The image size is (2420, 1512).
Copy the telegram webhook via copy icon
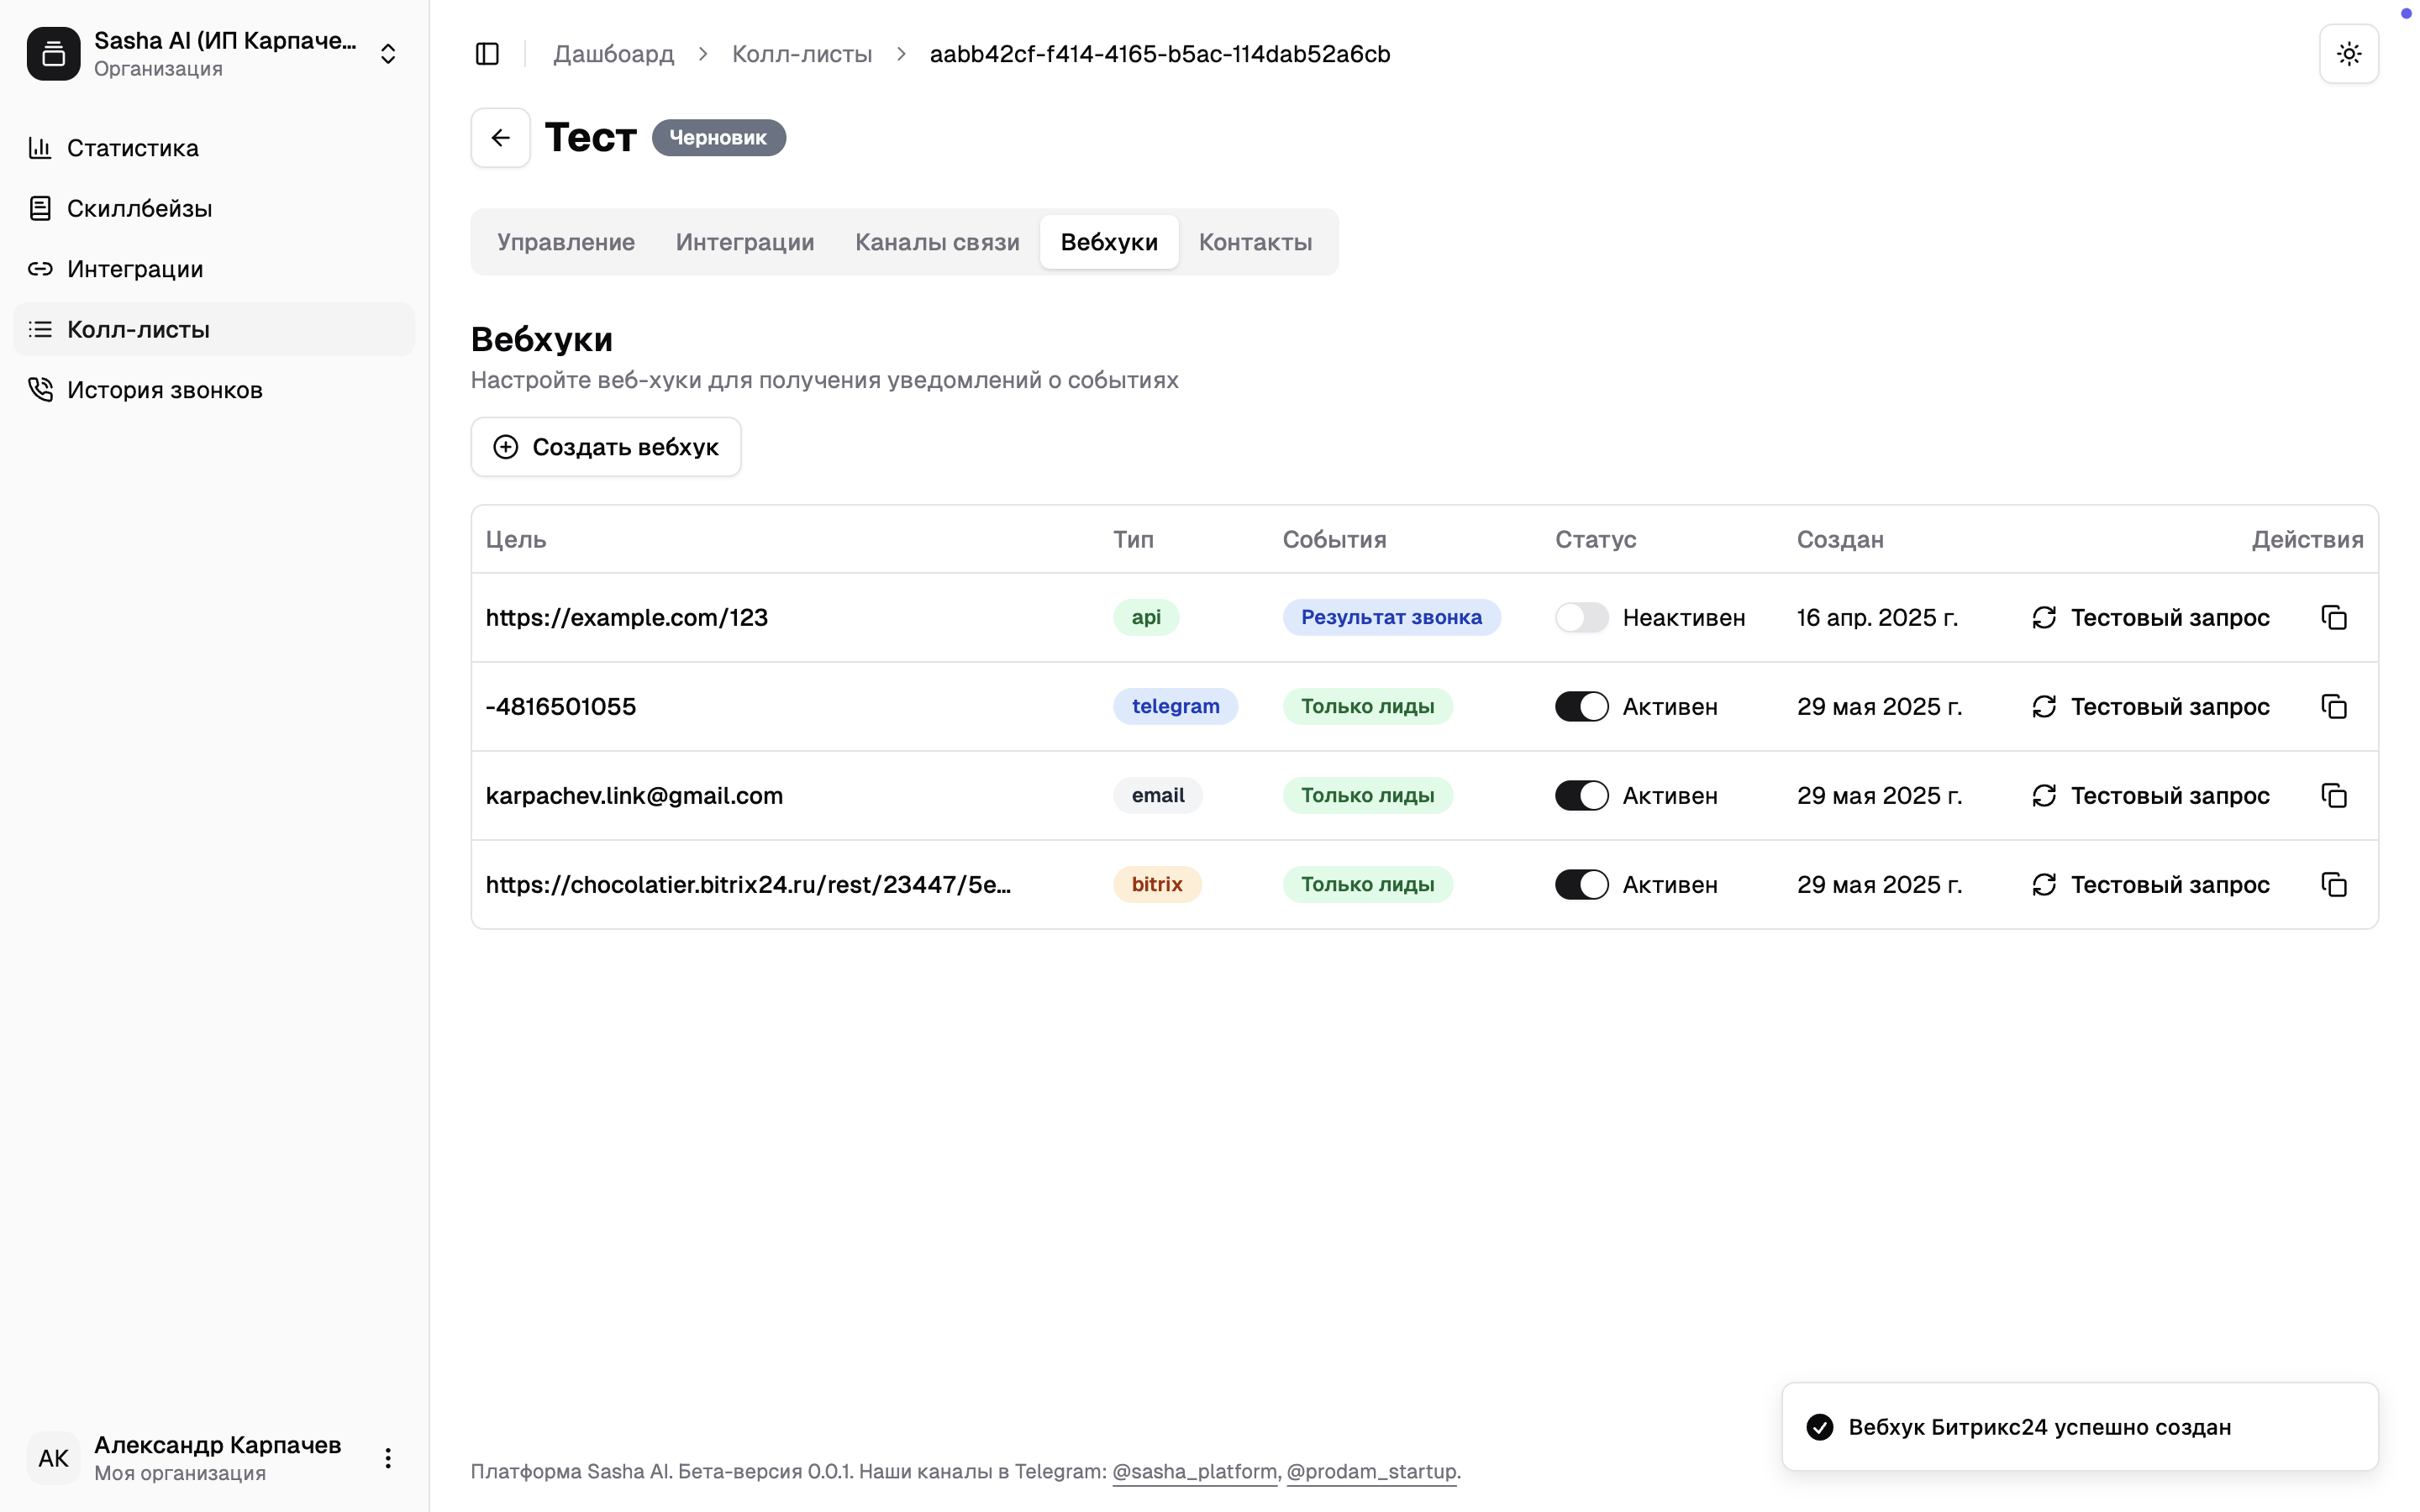[2333, 707]
